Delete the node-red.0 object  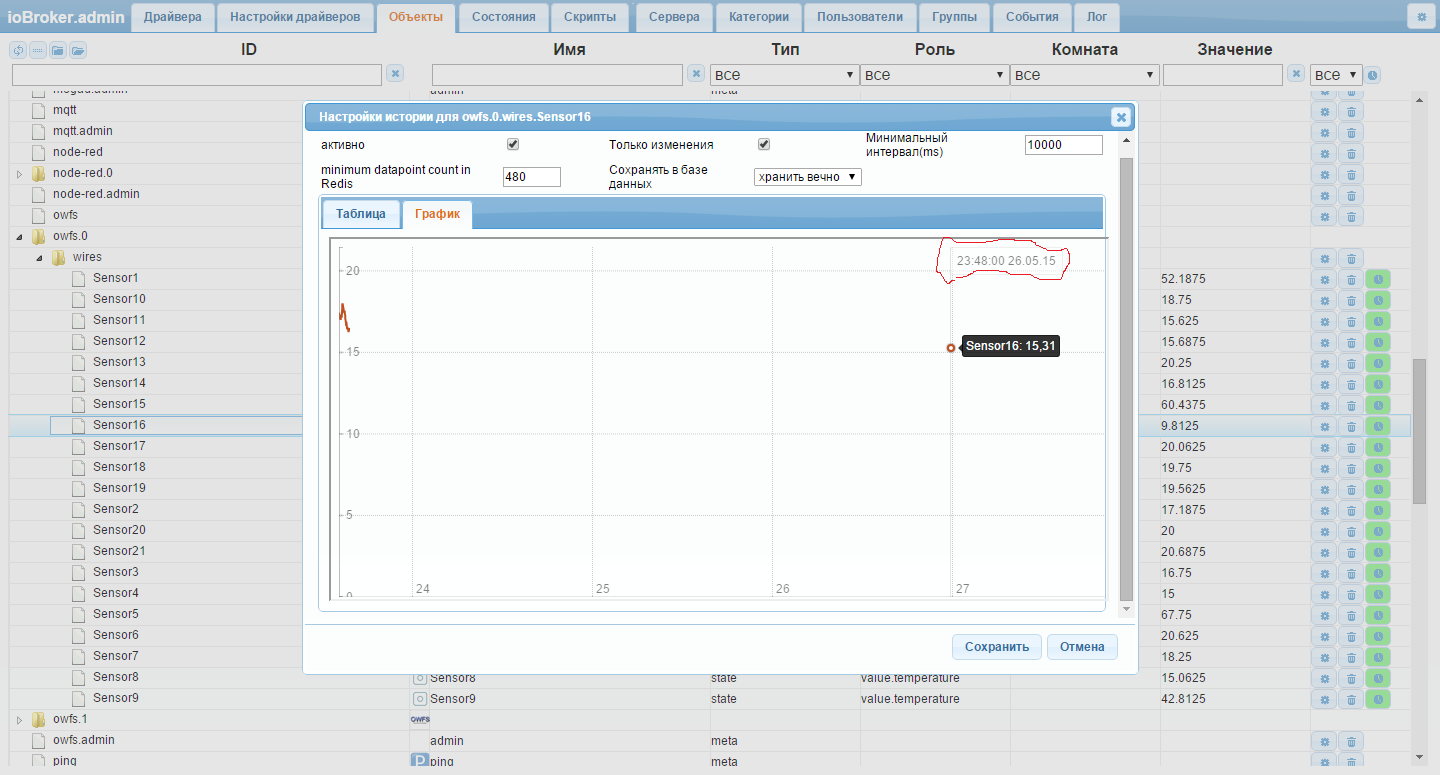(1350, 173)
